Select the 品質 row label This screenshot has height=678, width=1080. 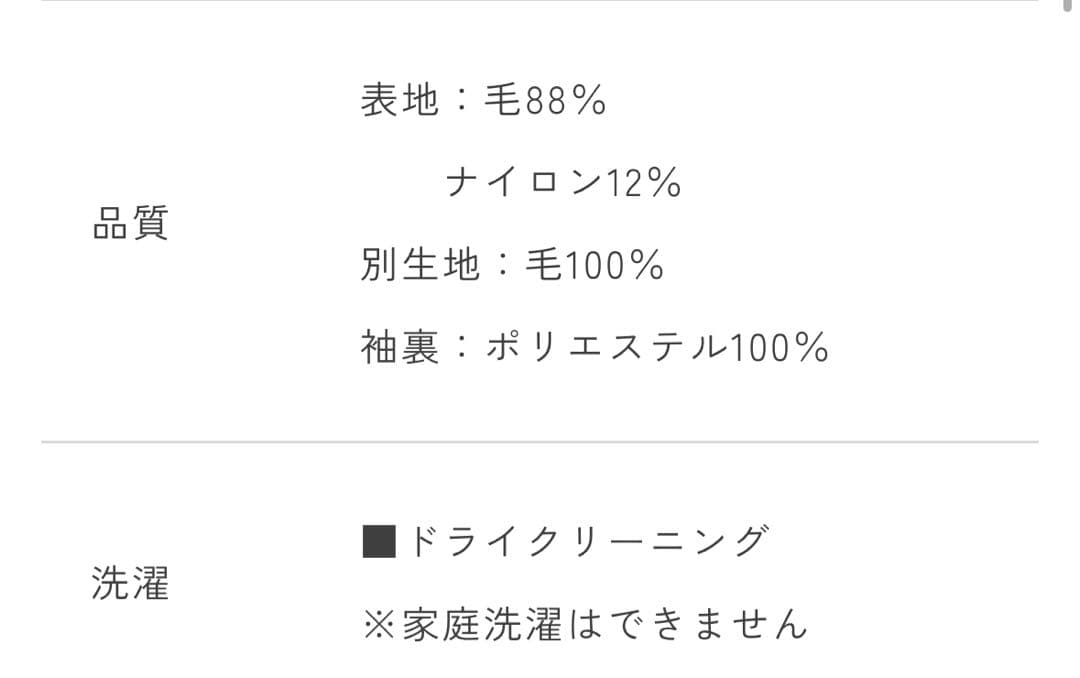130,223
